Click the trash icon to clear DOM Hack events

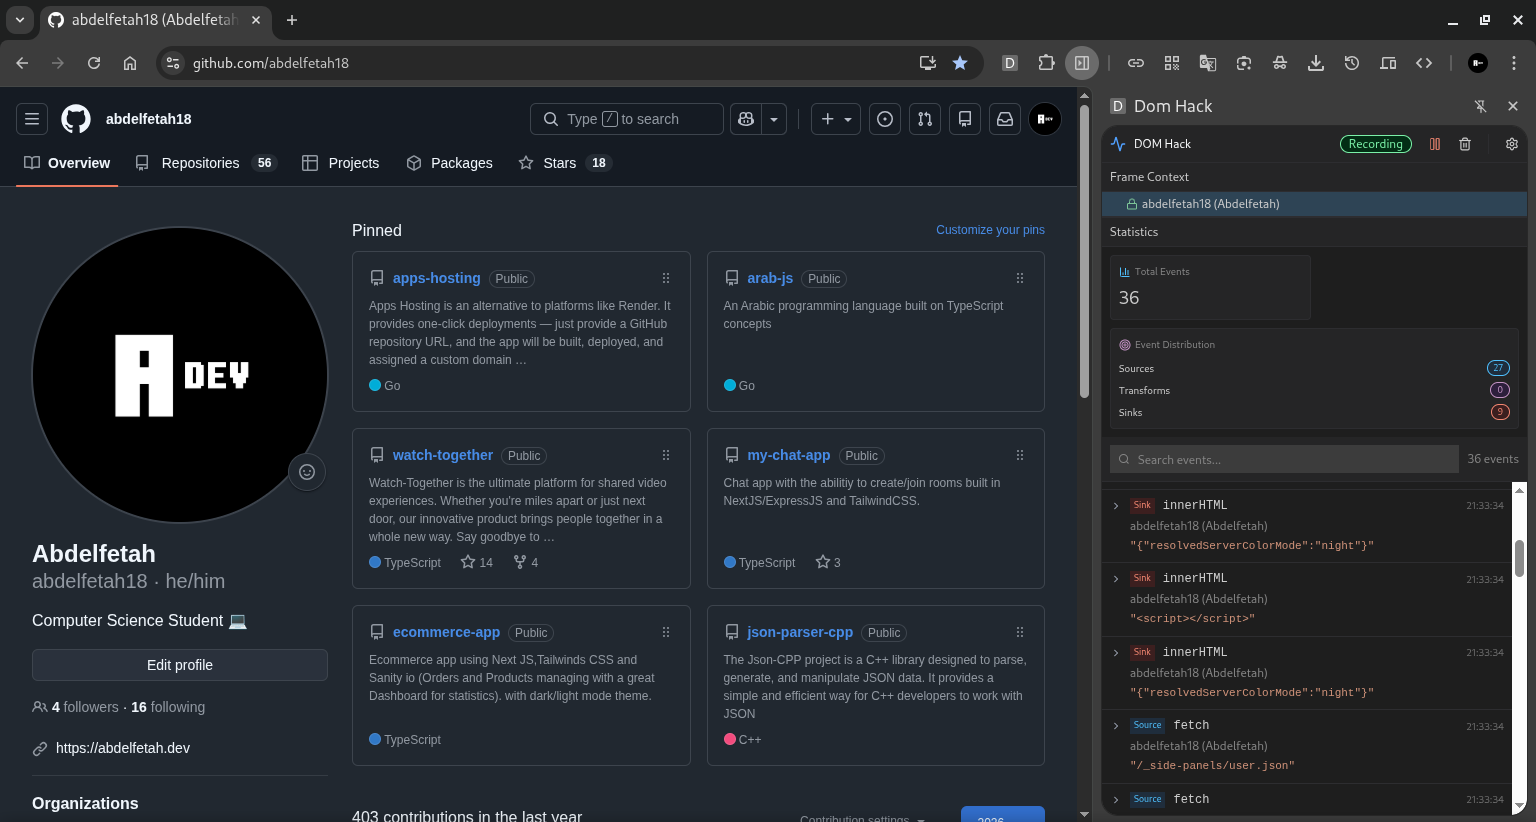1465,144
